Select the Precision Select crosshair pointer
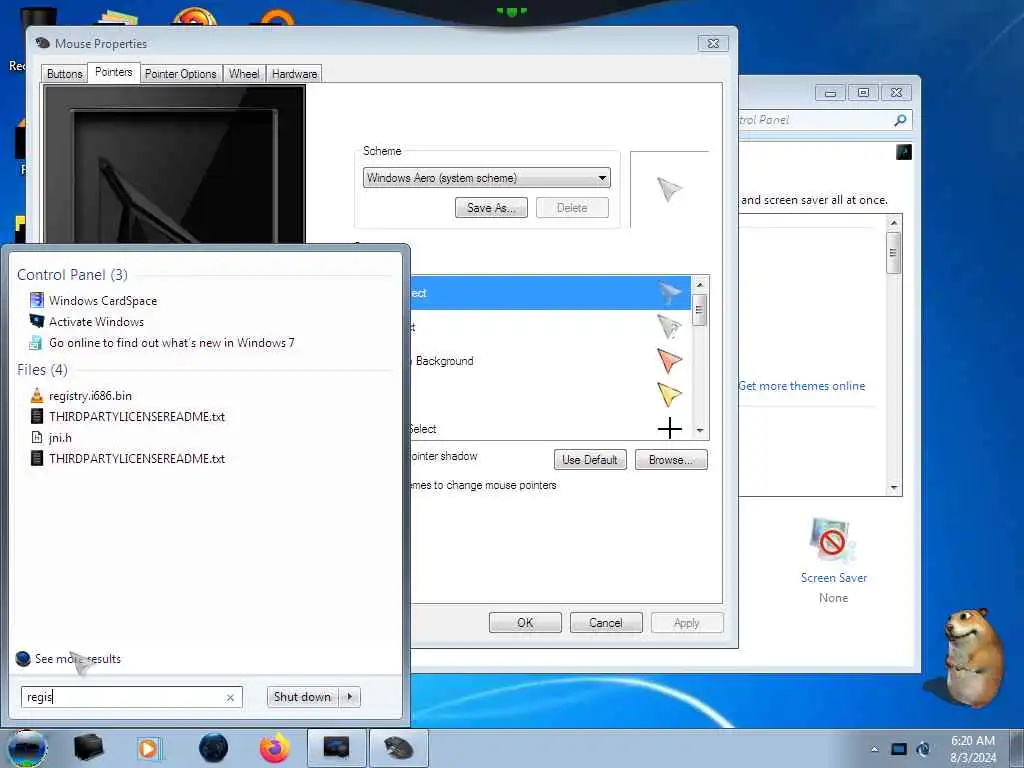The width and height of the screenshot is (1024, 768). pyautogui.click(x=550, y=427)
